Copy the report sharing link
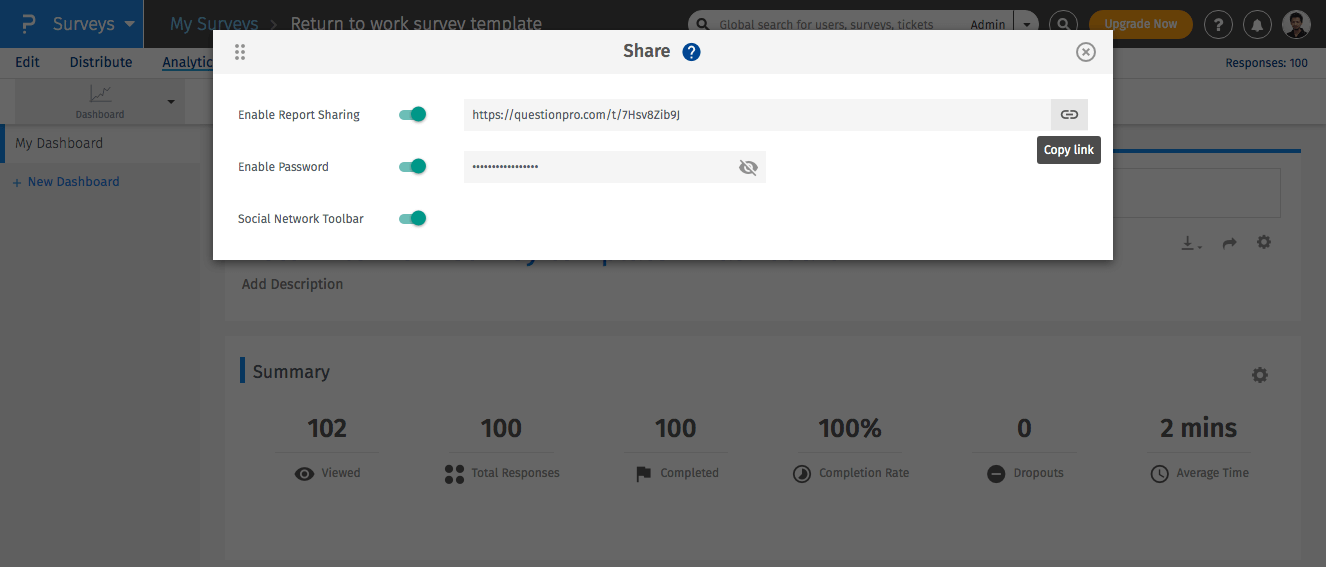This screenshot has width=1326, height=567. point(1069,115)
